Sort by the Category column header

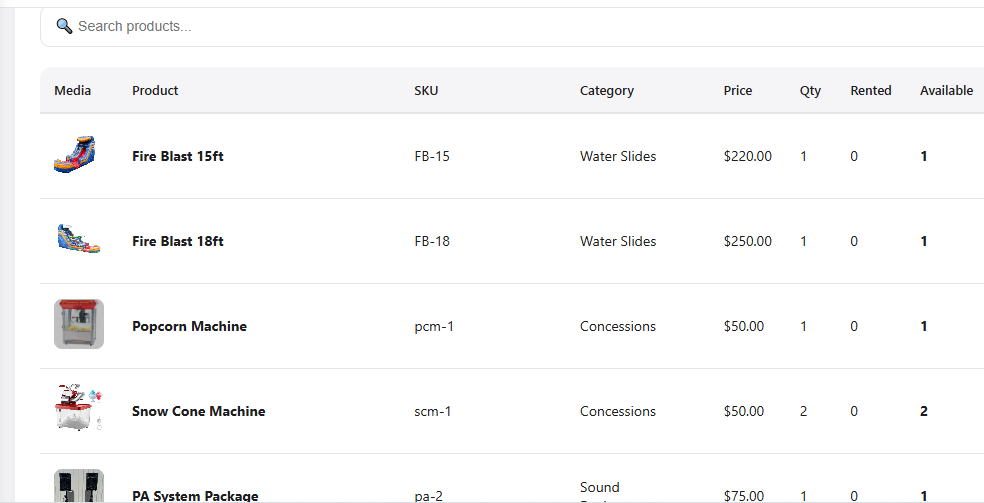(606, 90)
